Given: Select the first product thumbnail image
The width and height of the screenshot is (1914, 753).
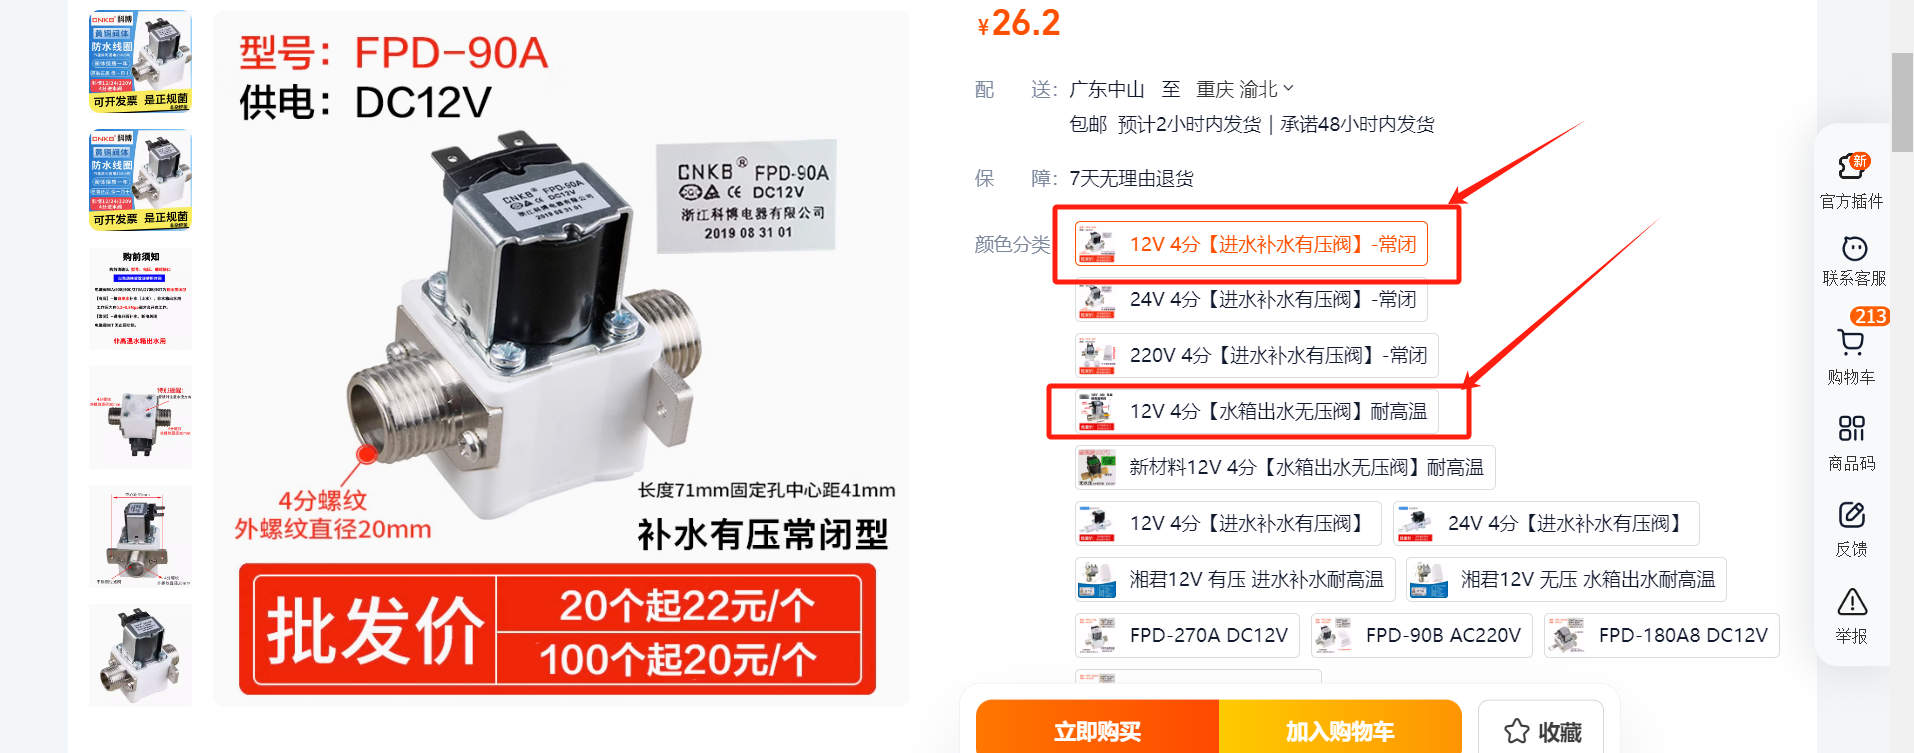Looking at the screenshot, I should point(140,61).
